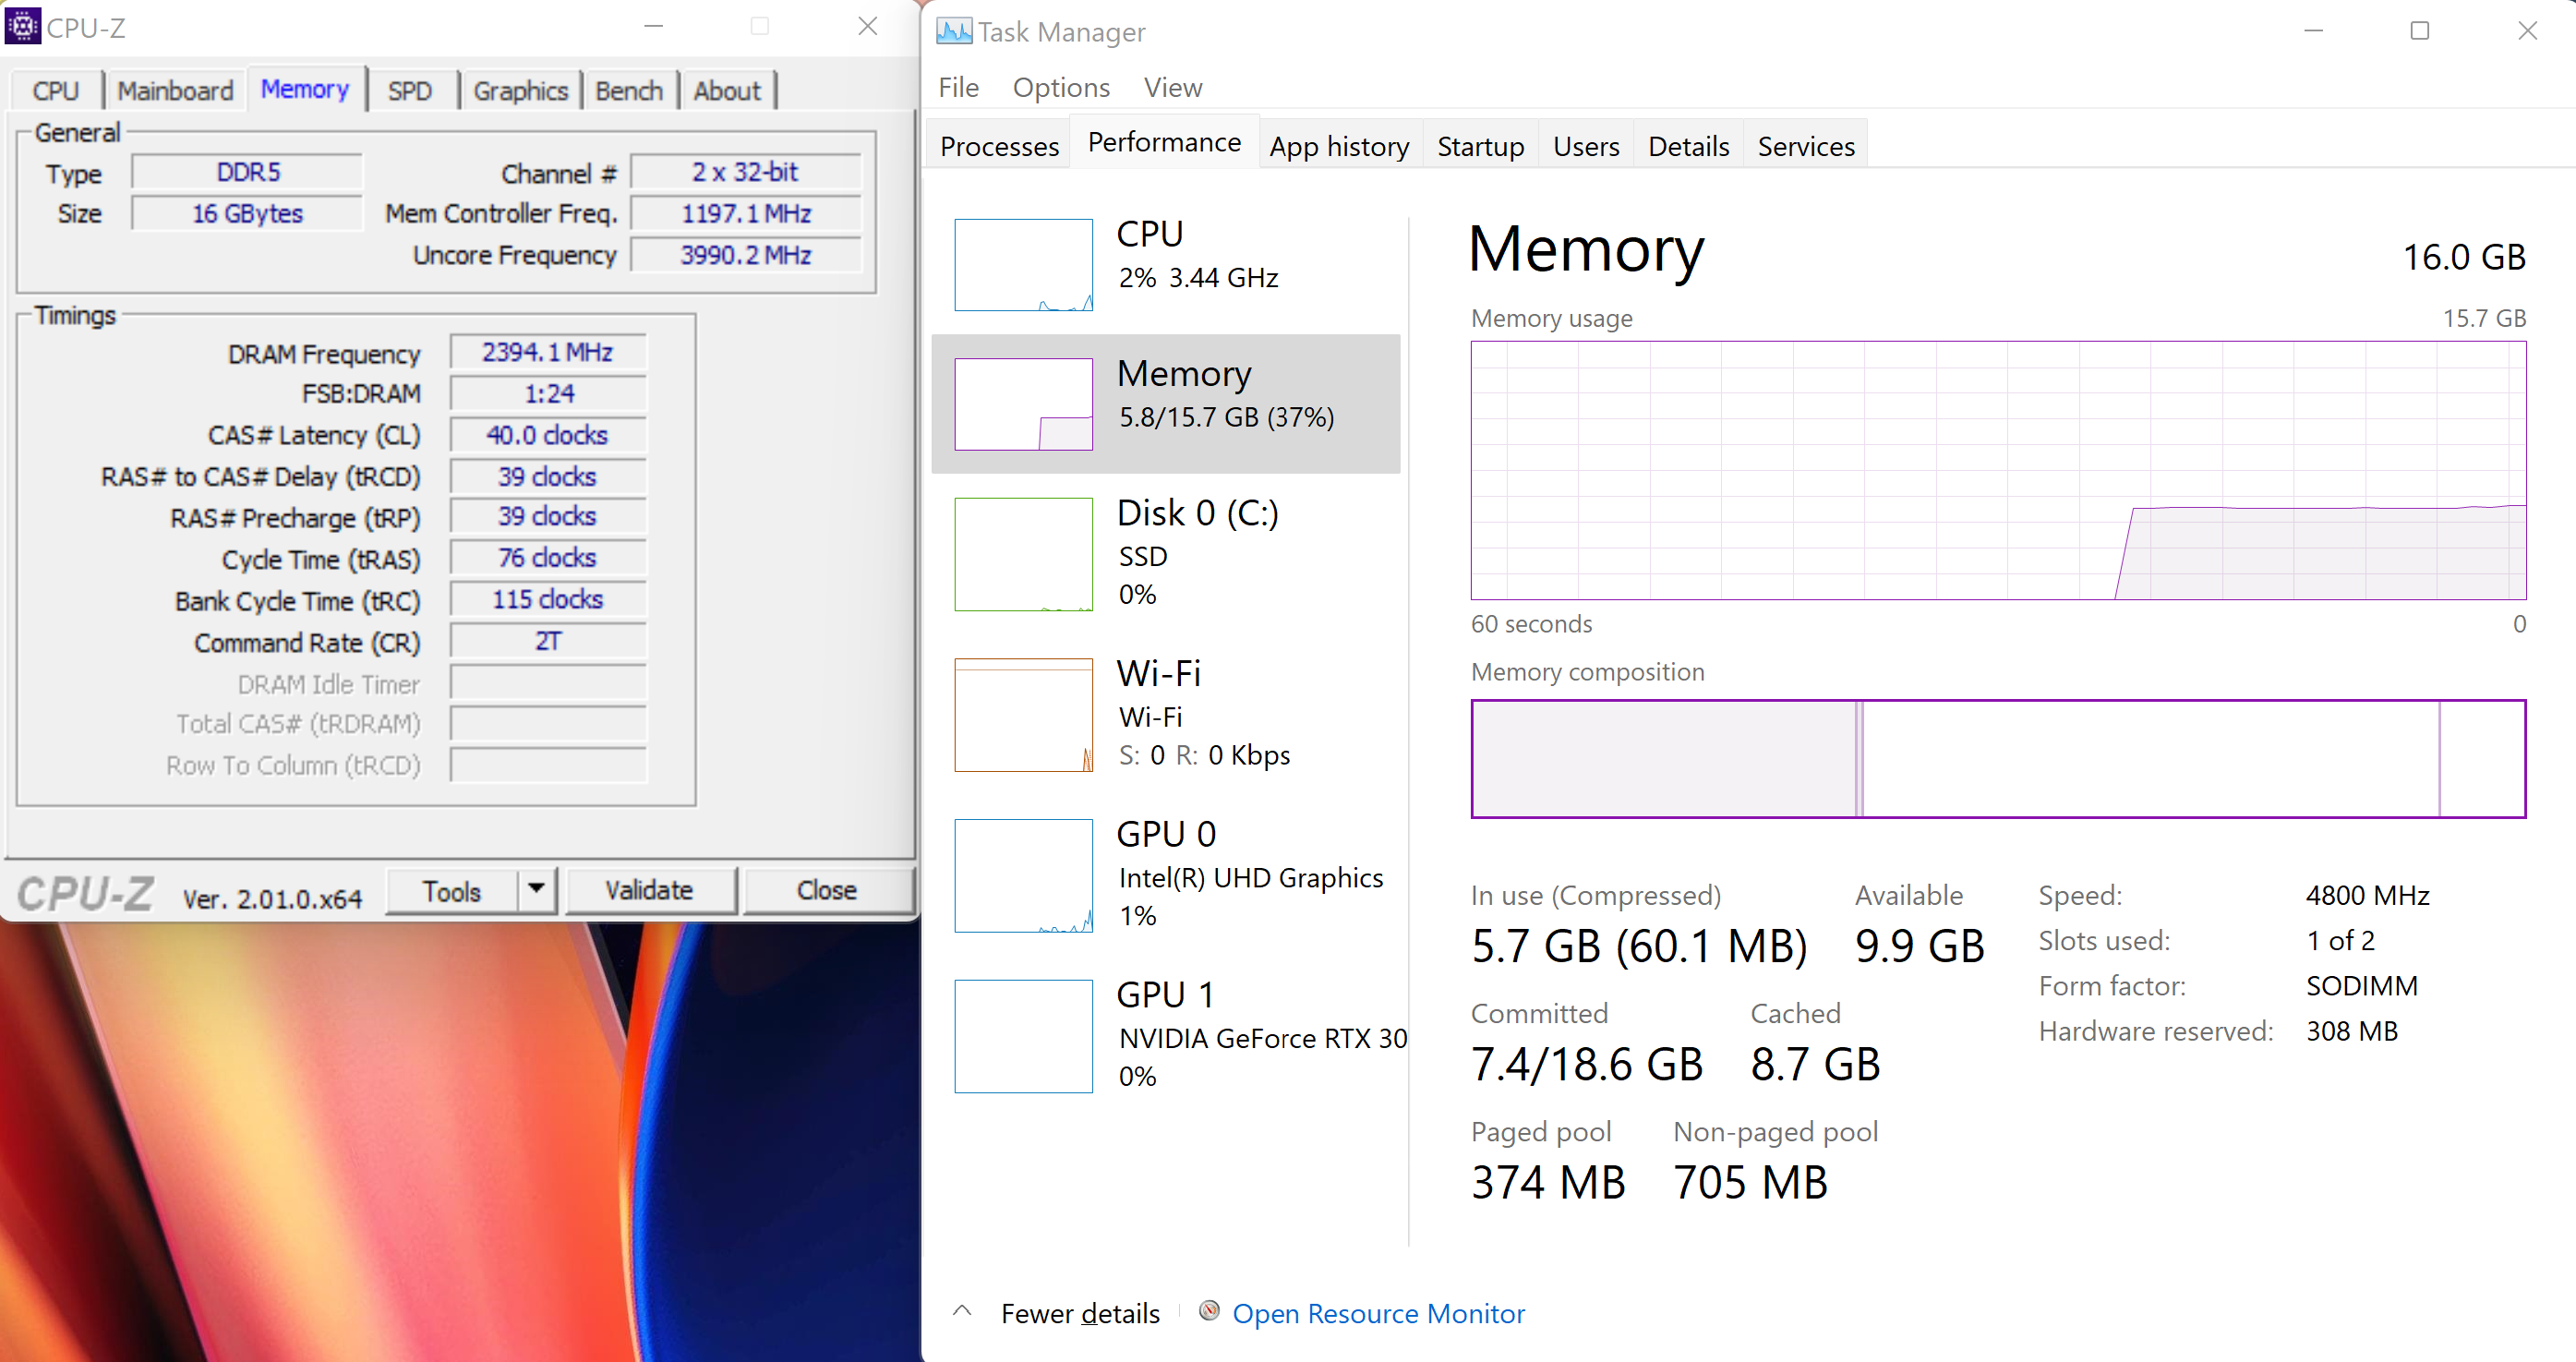Image resolution: width=2576 pixels, height=1362 pixels.
Task: Switch to the Services tab
Action: 1806,146
